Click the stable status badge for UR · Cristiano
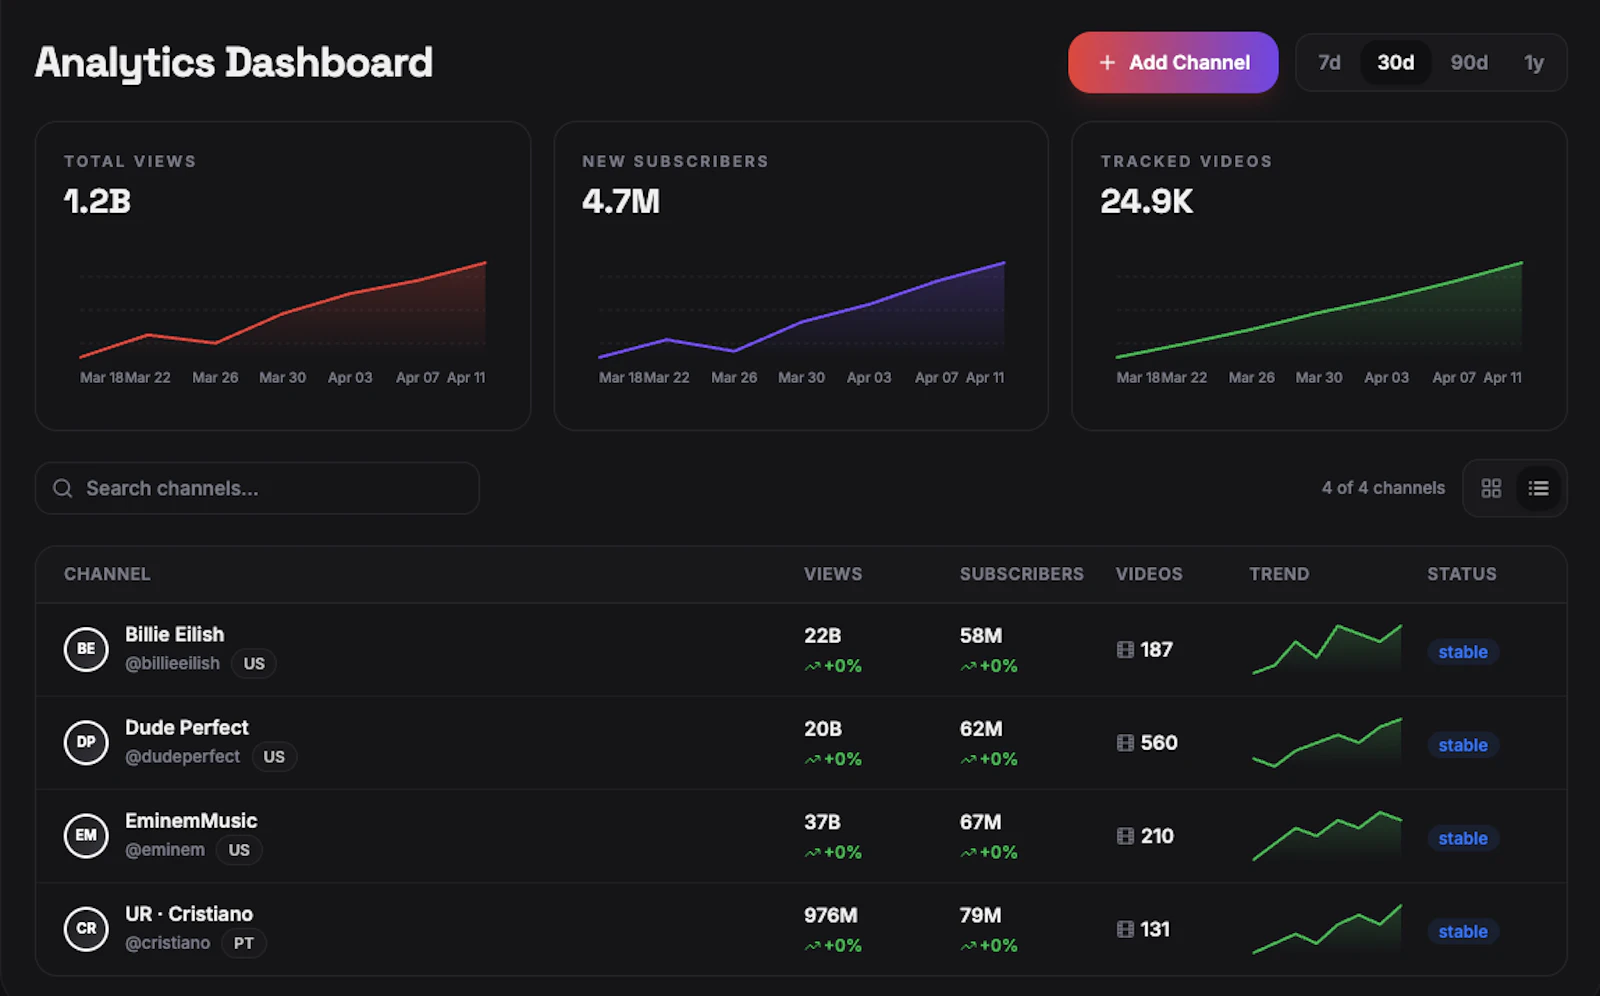This screenshot has height=996, width=1600. tap(1463, 931)
